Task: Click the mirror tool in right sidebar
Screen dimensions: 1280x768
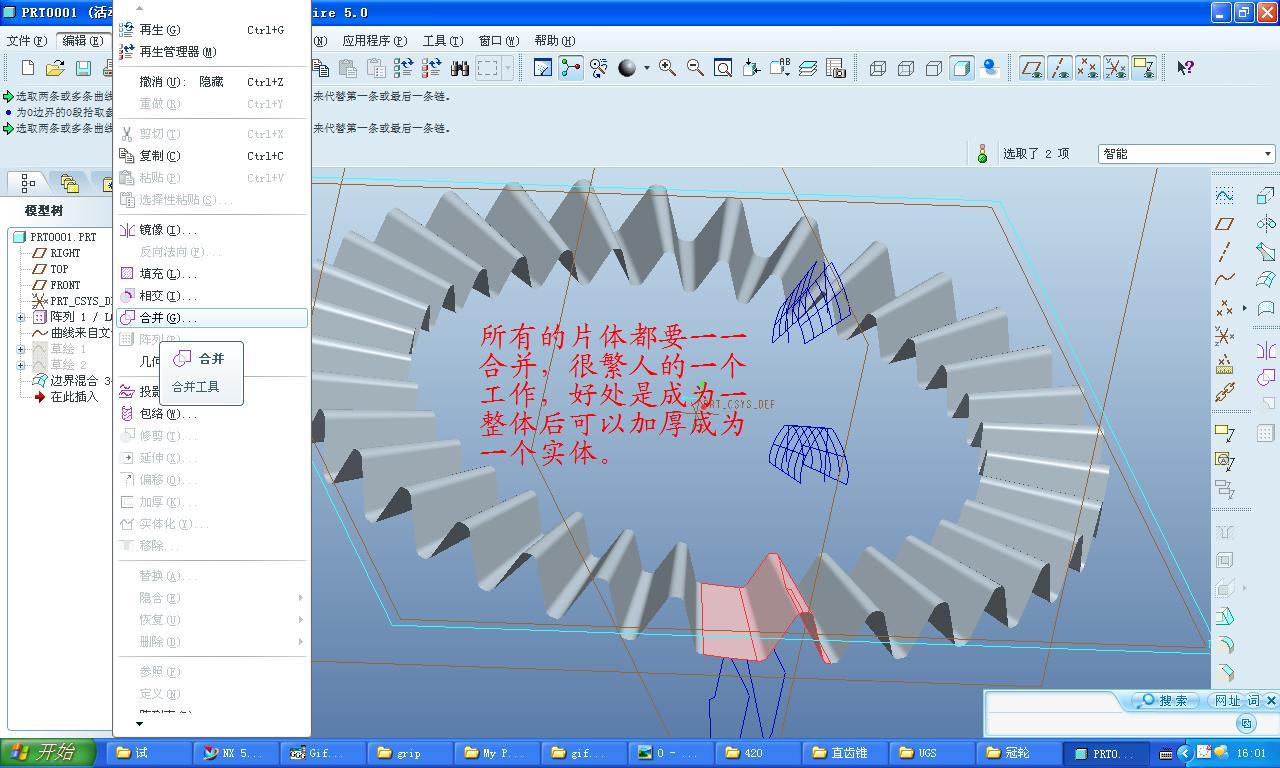Action: [x=1266, y=350]
